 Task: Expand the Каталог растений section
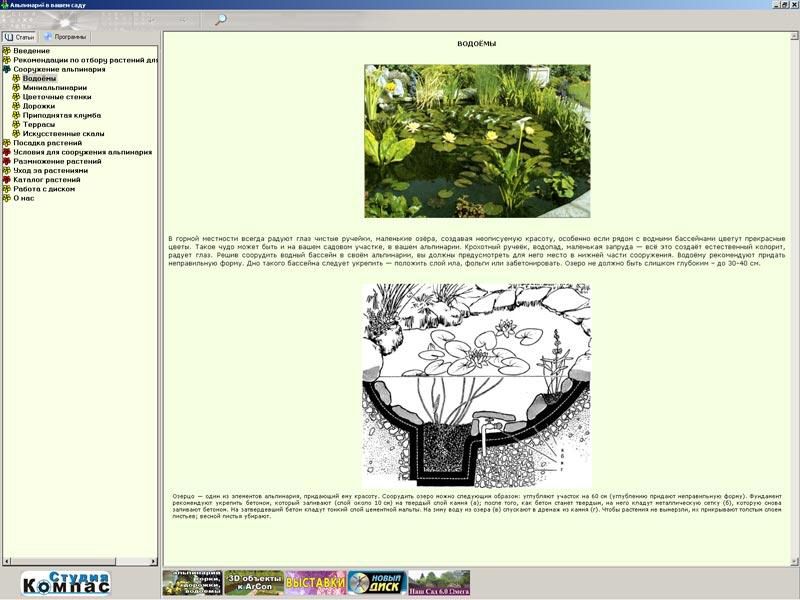(x=7, y=180)
